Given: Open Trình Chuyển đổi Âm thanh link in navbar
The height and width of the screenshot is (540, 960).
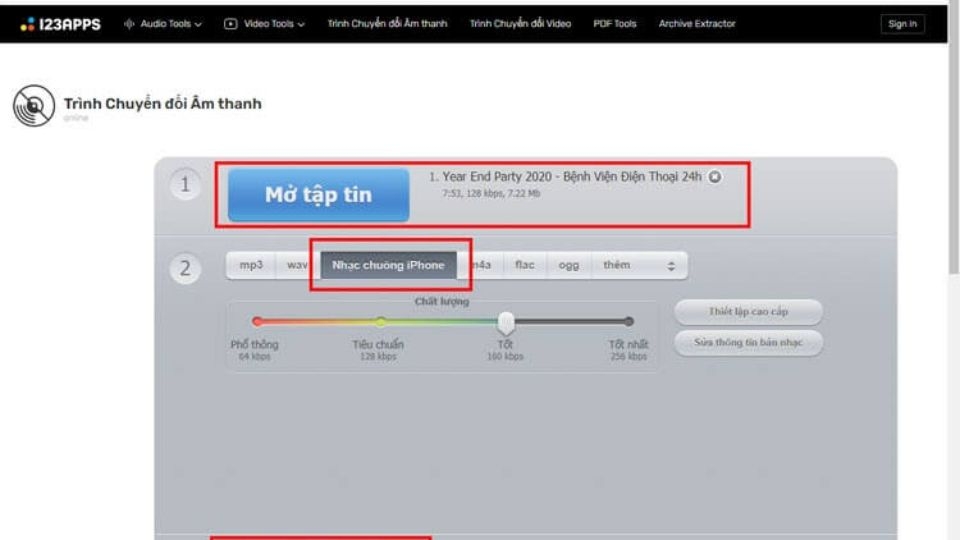Looking at the screenshot, I should tap(387, 24).
